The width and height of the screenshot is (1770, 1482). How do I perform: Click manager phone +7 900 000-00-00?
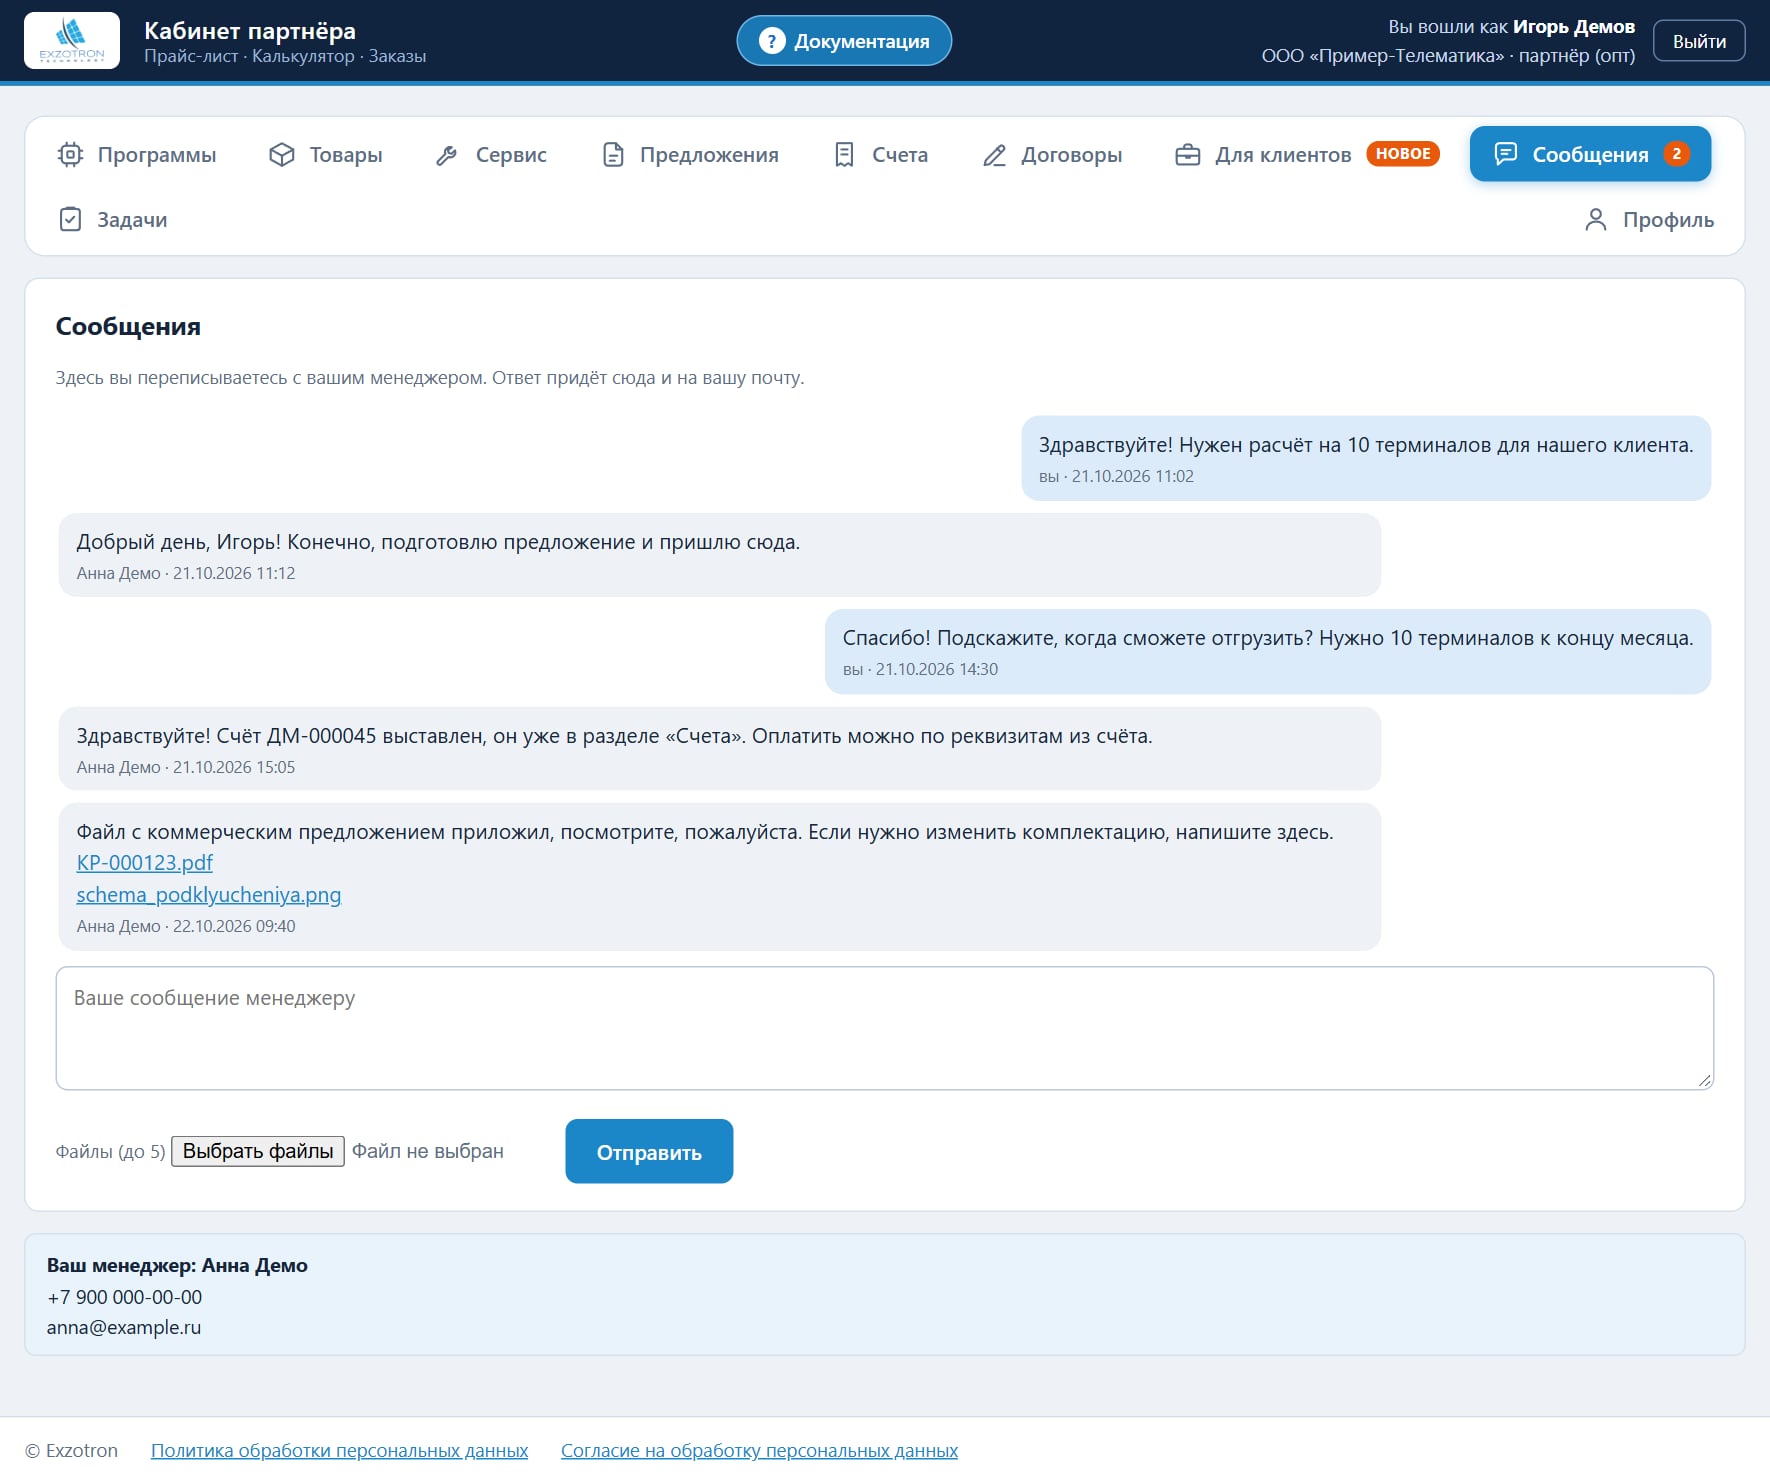click(x=124, y=1297)
